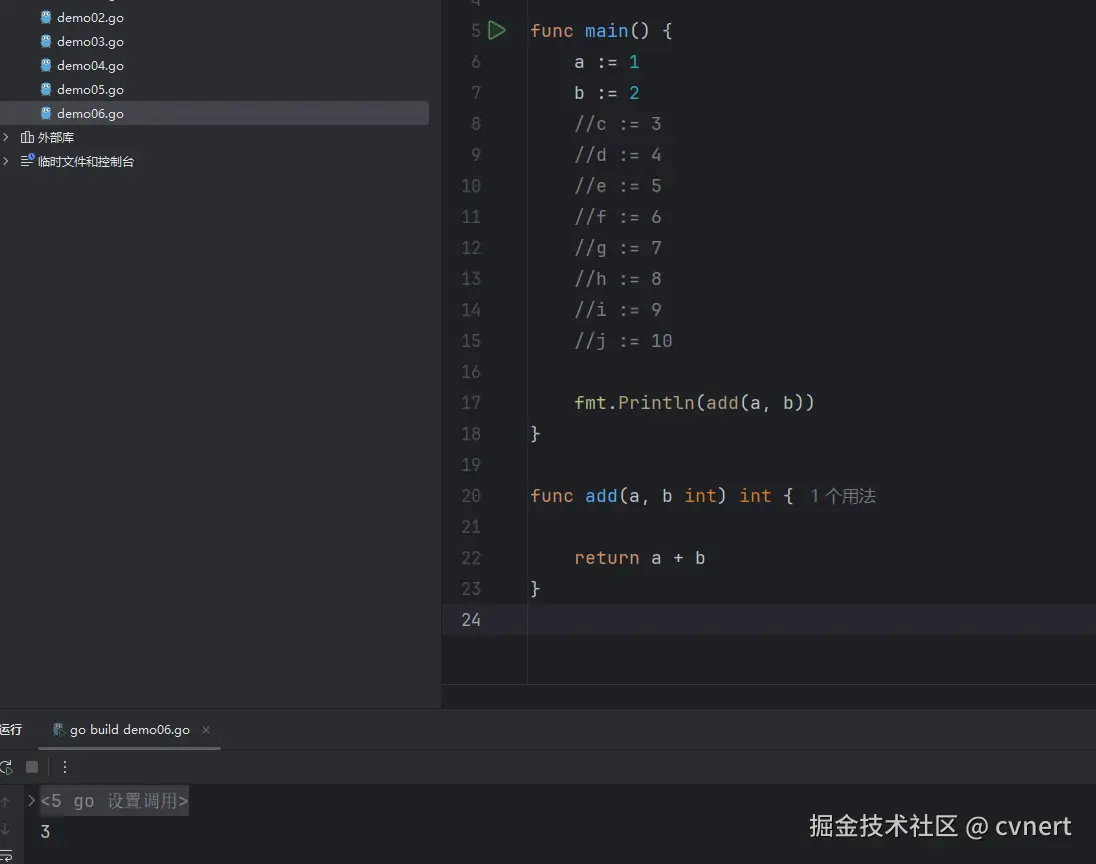This screenshot has height=864, width=1096.
Task: Click the a := 1 assignment
Action: [x=607, y=62]
